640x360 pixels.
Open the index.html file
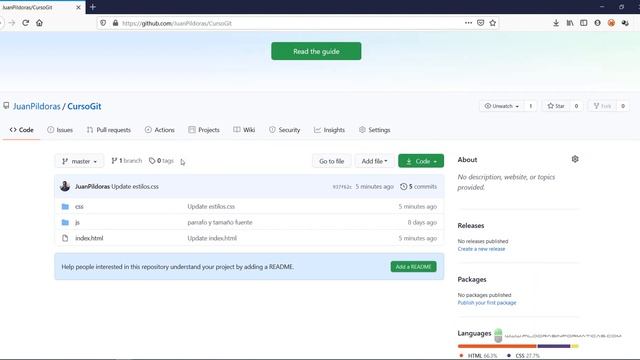click(89, 238)
